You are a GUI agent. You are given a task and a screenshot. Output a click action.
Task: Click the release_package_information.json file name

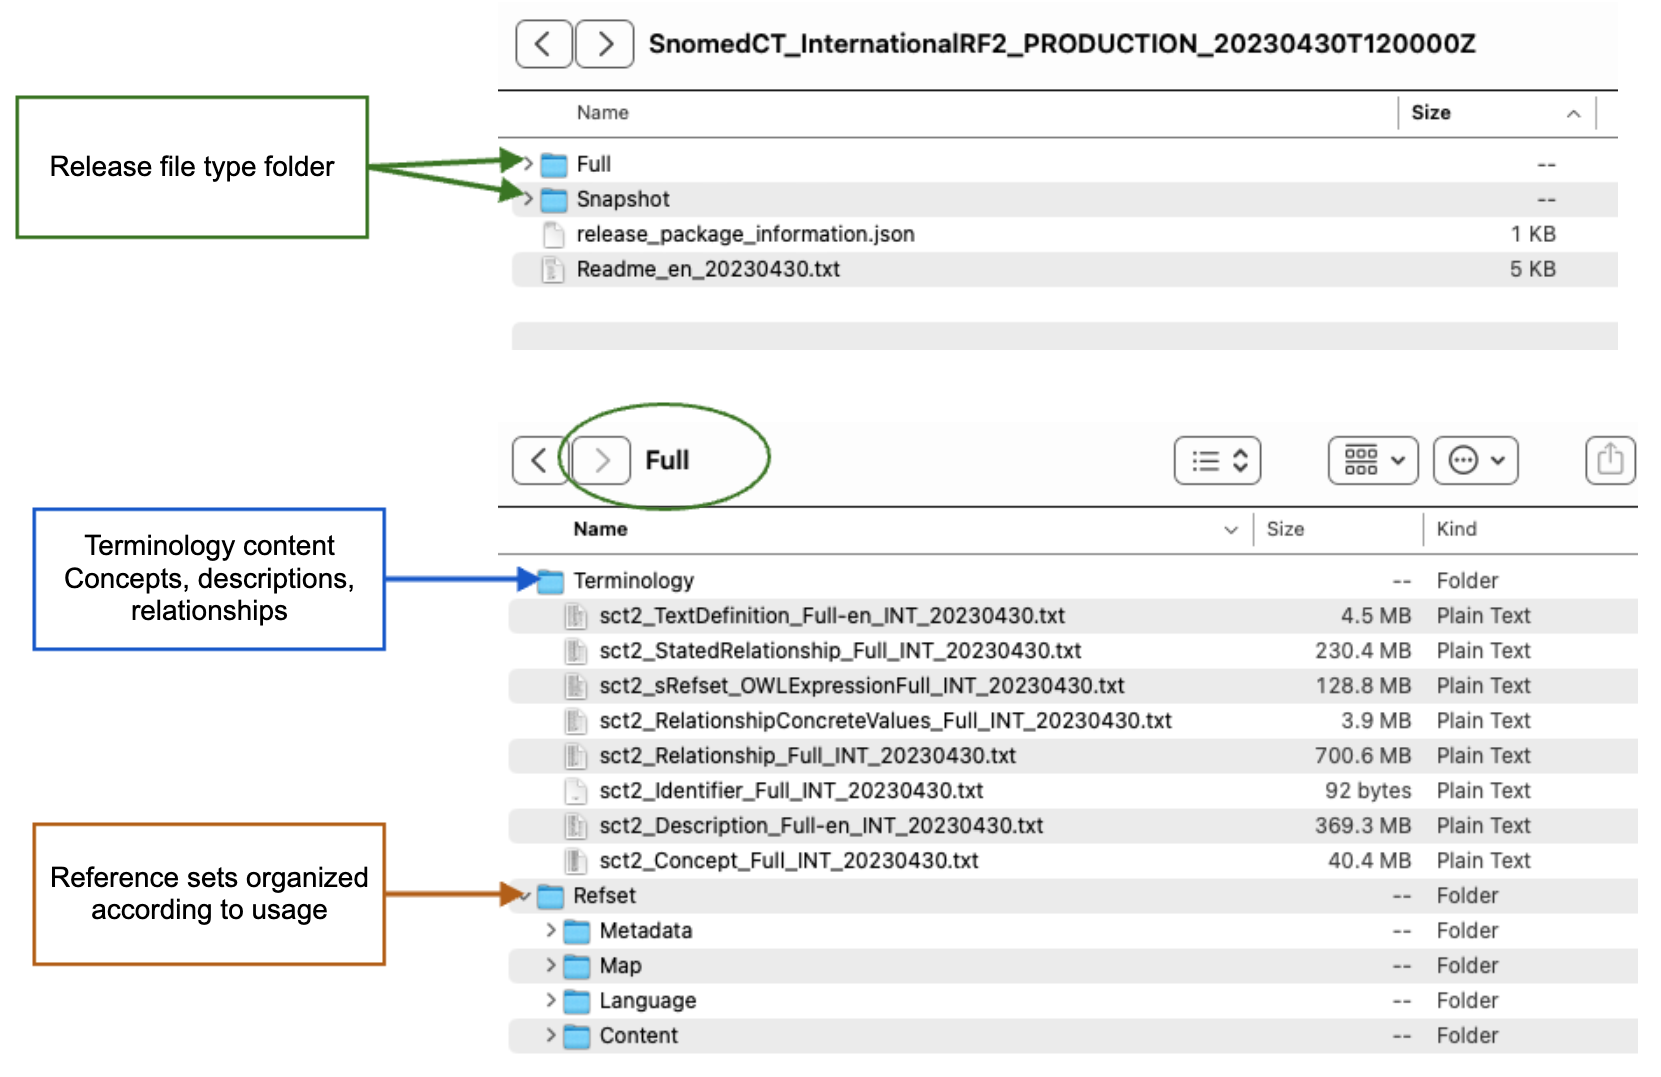point(746,234)
